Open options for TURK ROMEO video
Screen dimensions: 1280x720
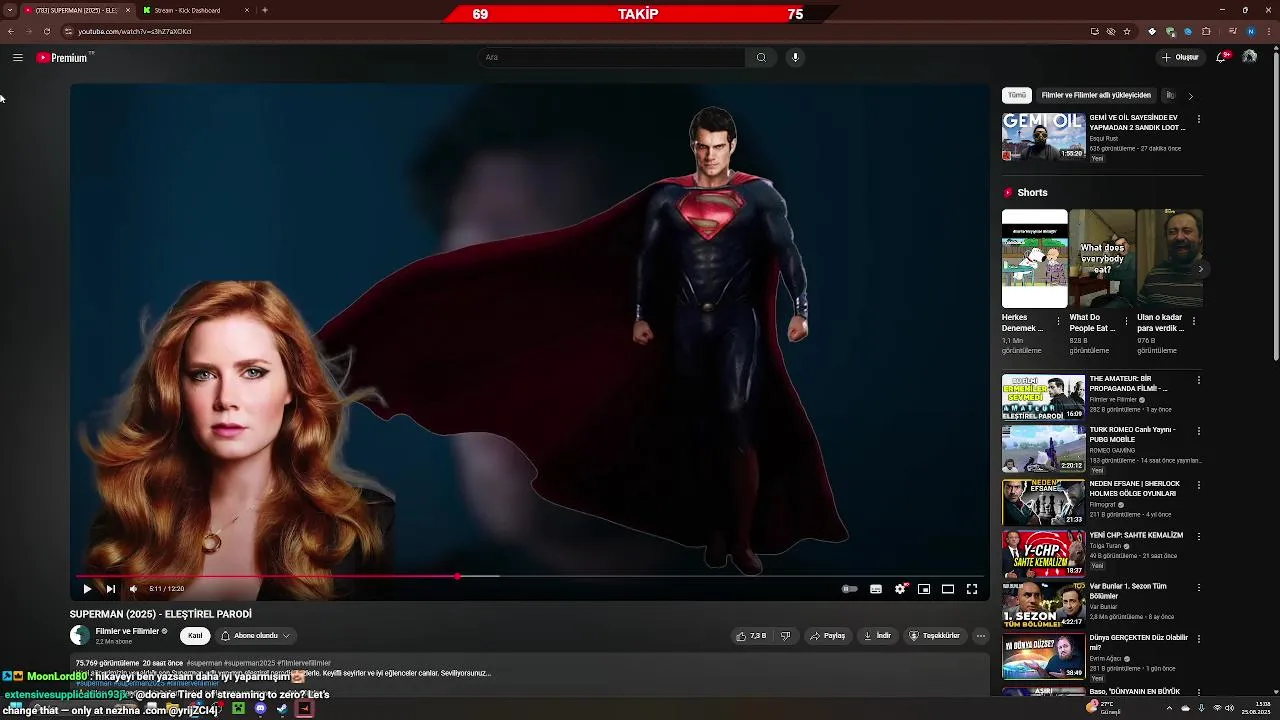tap(1198, 431)
